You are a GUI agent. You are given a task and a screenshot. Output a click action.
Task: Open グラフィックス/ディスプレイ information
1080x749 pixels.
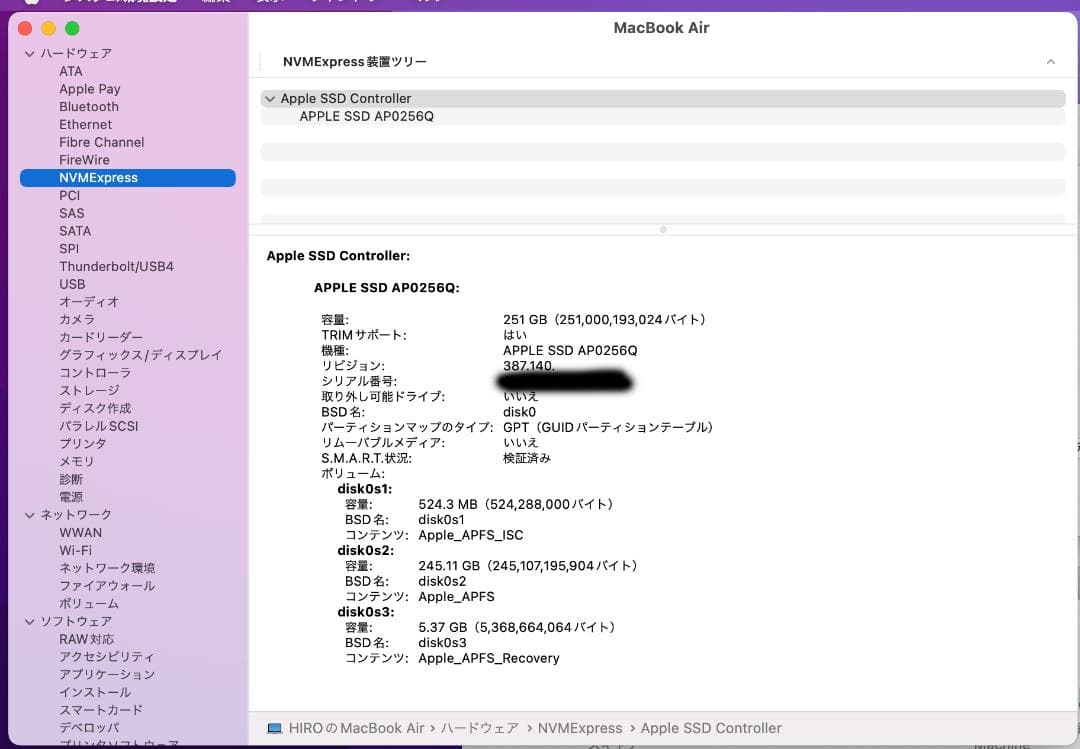point(139,354)
